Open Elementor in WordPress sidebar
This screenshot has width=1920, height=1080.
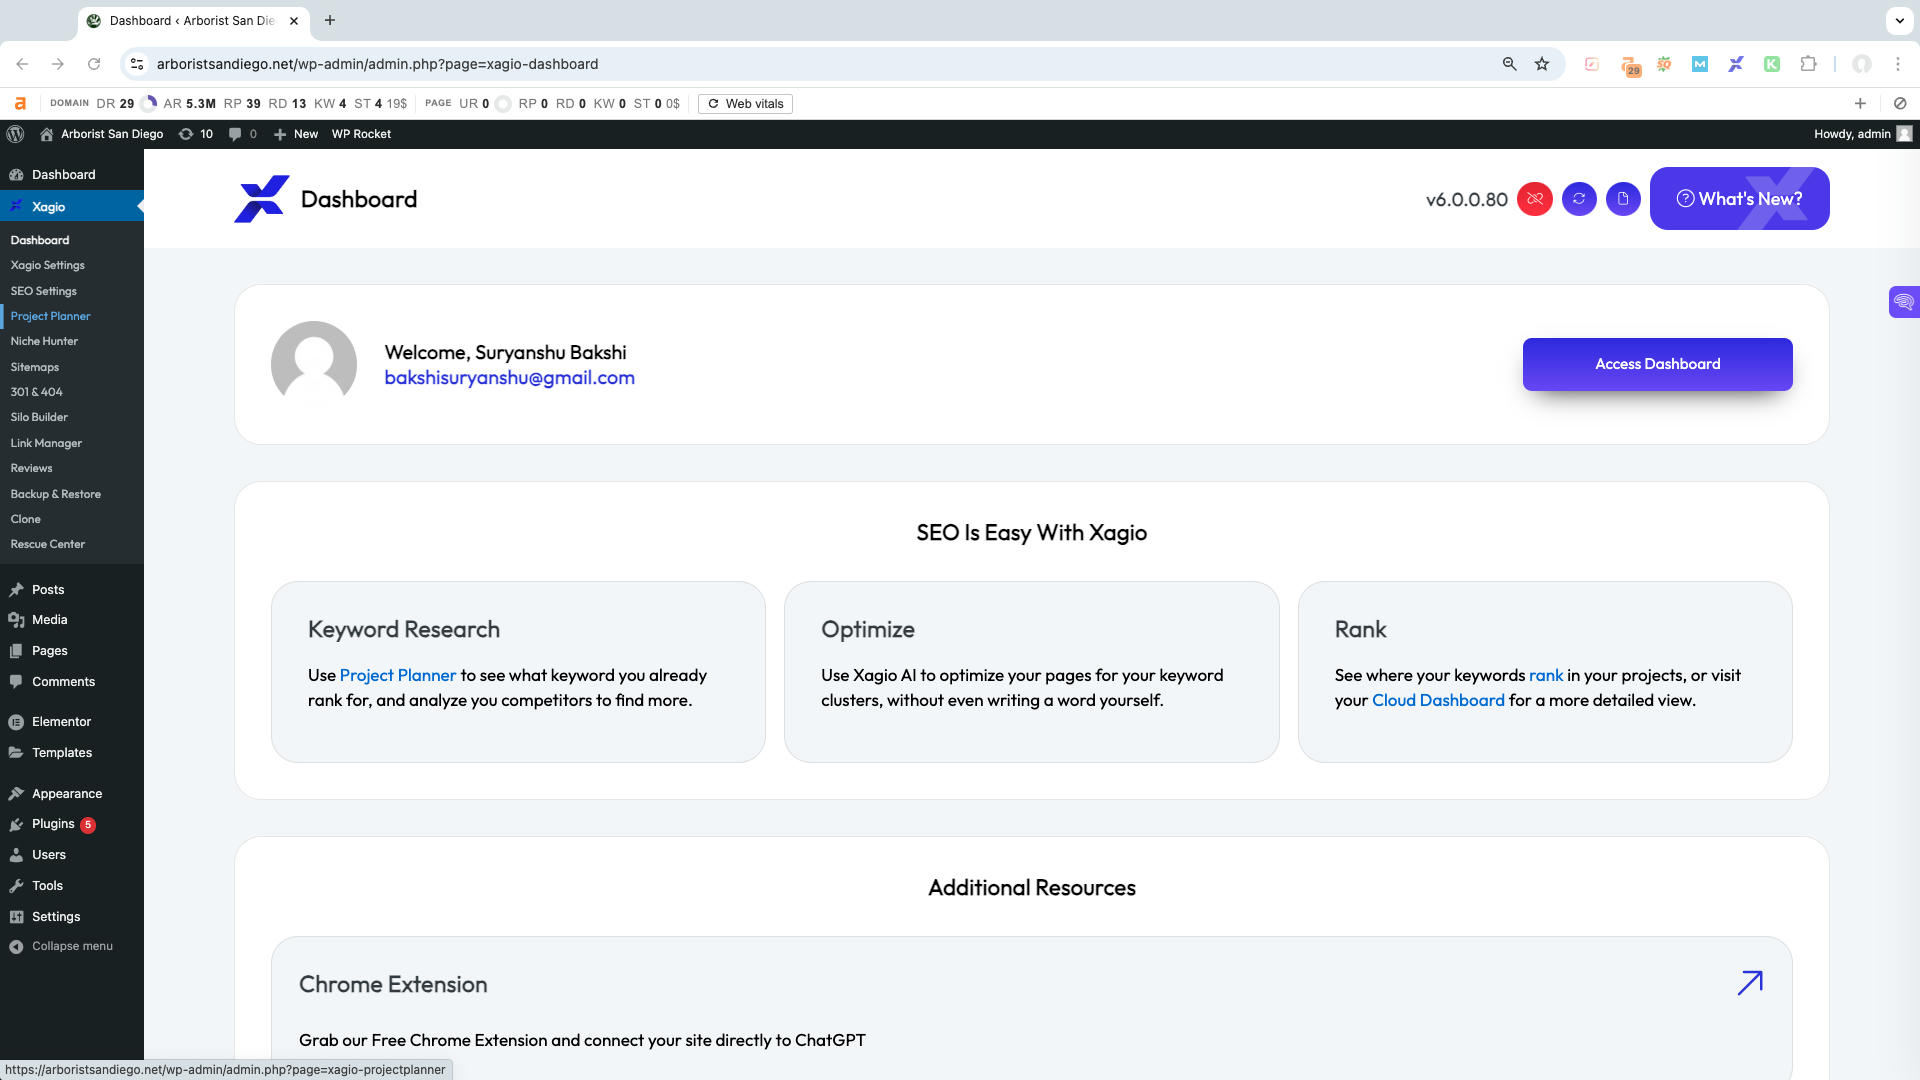click(x=72, y=722)
